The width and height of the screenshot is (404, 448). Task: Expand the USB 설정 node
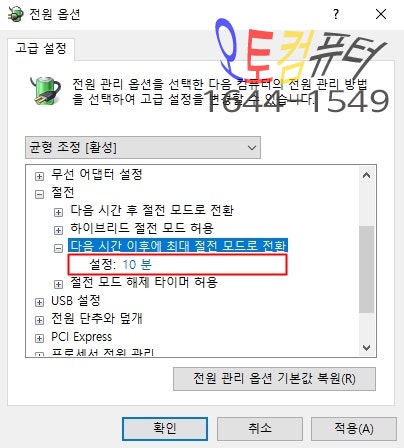[x=39, y=302]
